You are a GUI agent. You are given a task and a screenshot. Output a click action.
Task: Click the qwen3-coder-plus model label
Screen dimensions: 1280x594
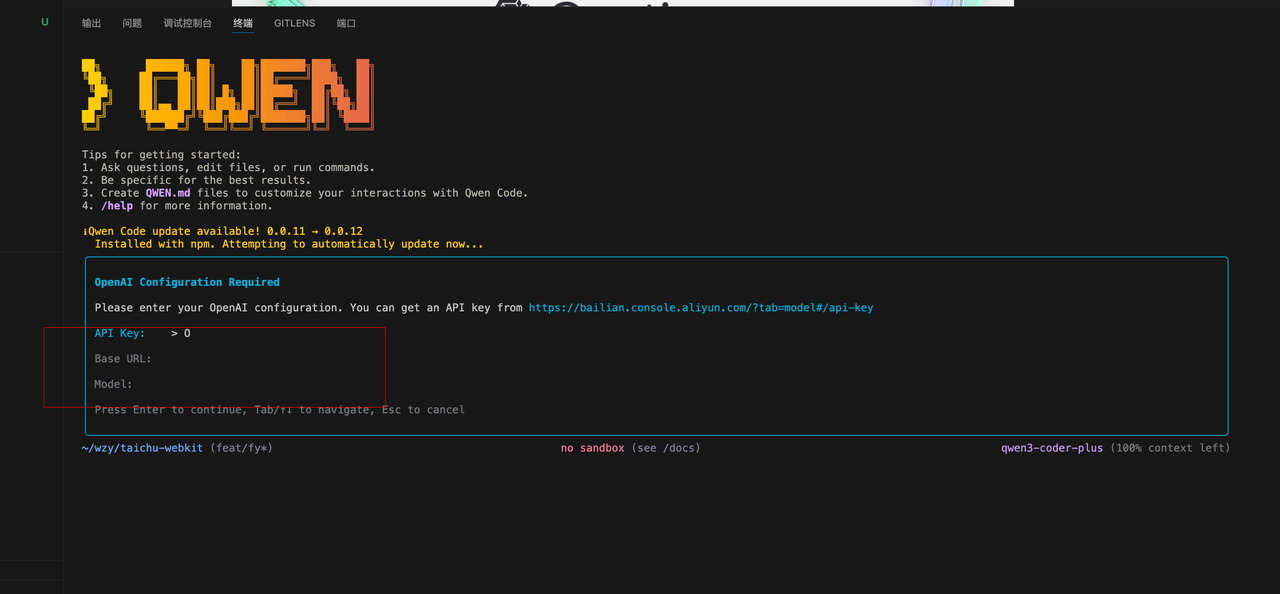pyautogui.click(x=1052, y=448)
